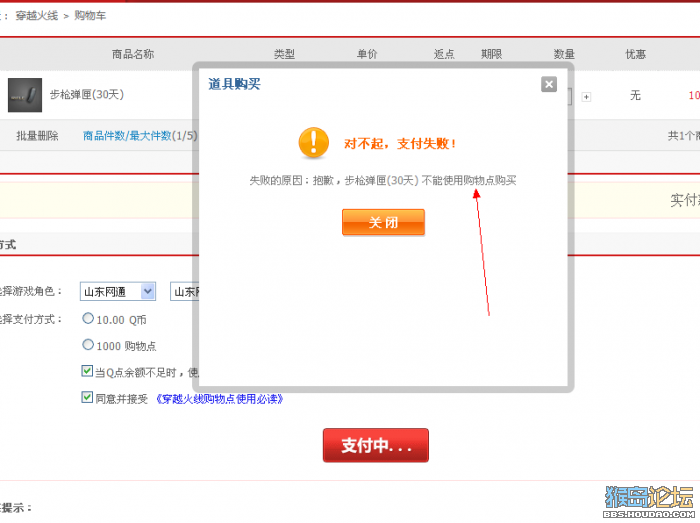Select the 1000 购物点 payment option
Image resolution: width=700 pixels, height=523 pixels.
coord(88,345)
